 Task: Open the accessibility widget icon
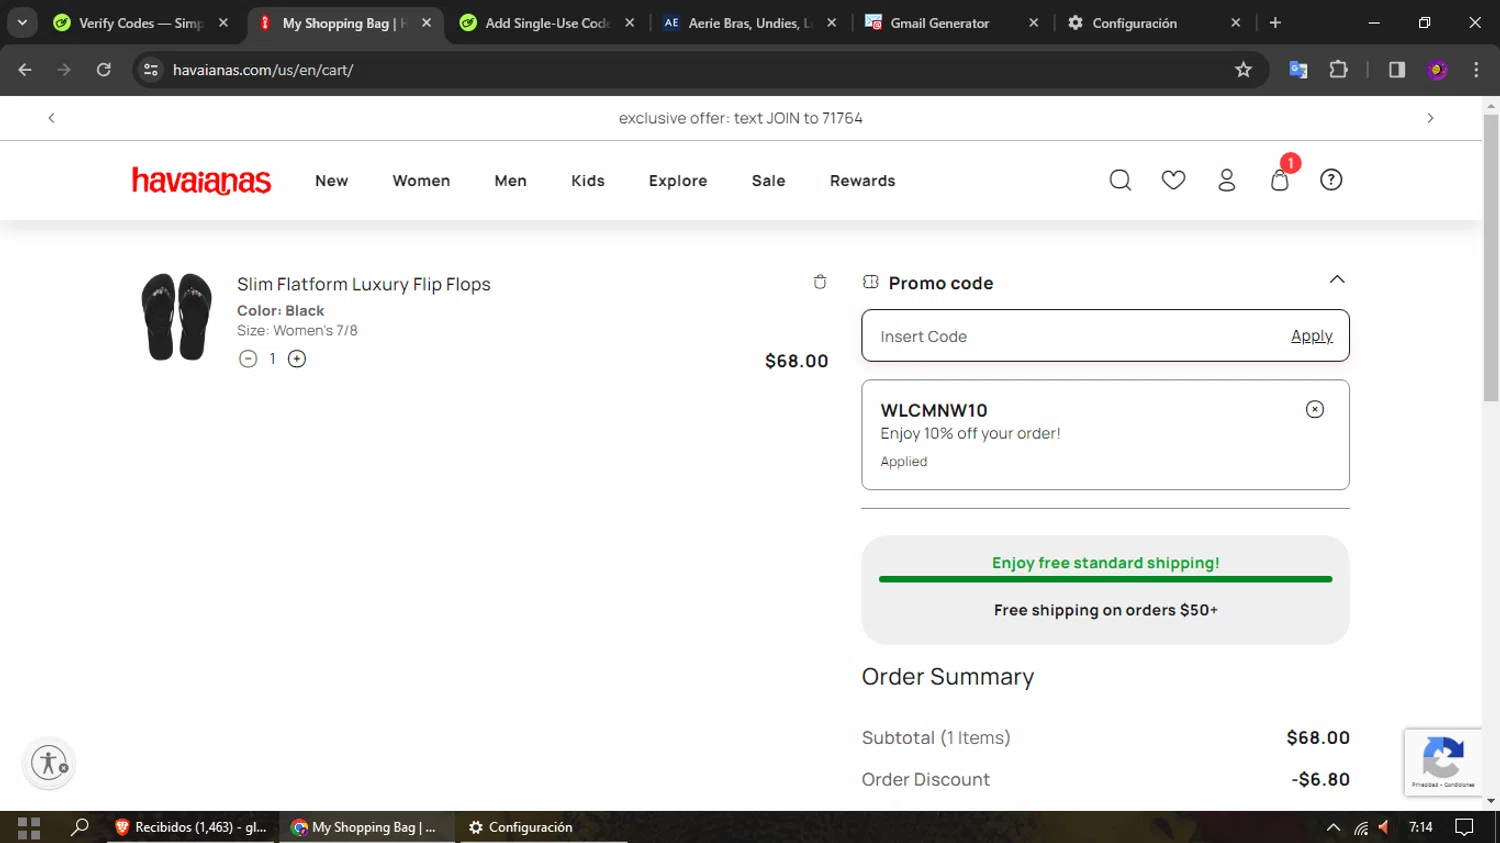coord(49,763)
